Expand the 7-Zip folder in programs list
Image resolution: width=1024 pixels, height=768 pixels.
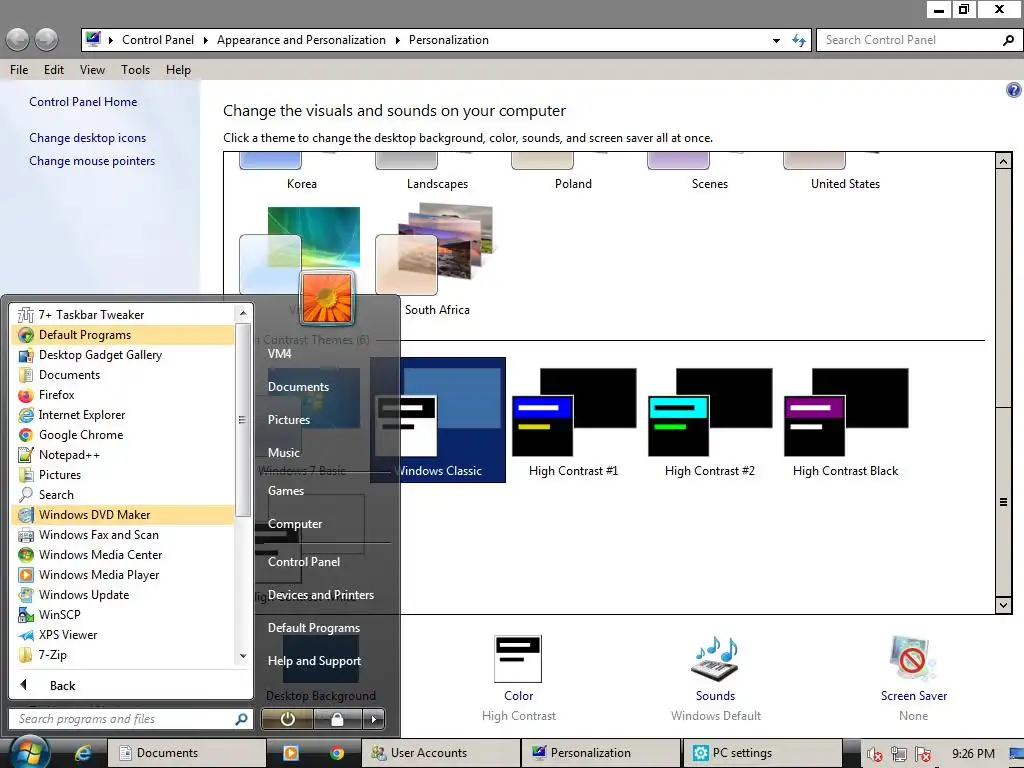point(122,655)
